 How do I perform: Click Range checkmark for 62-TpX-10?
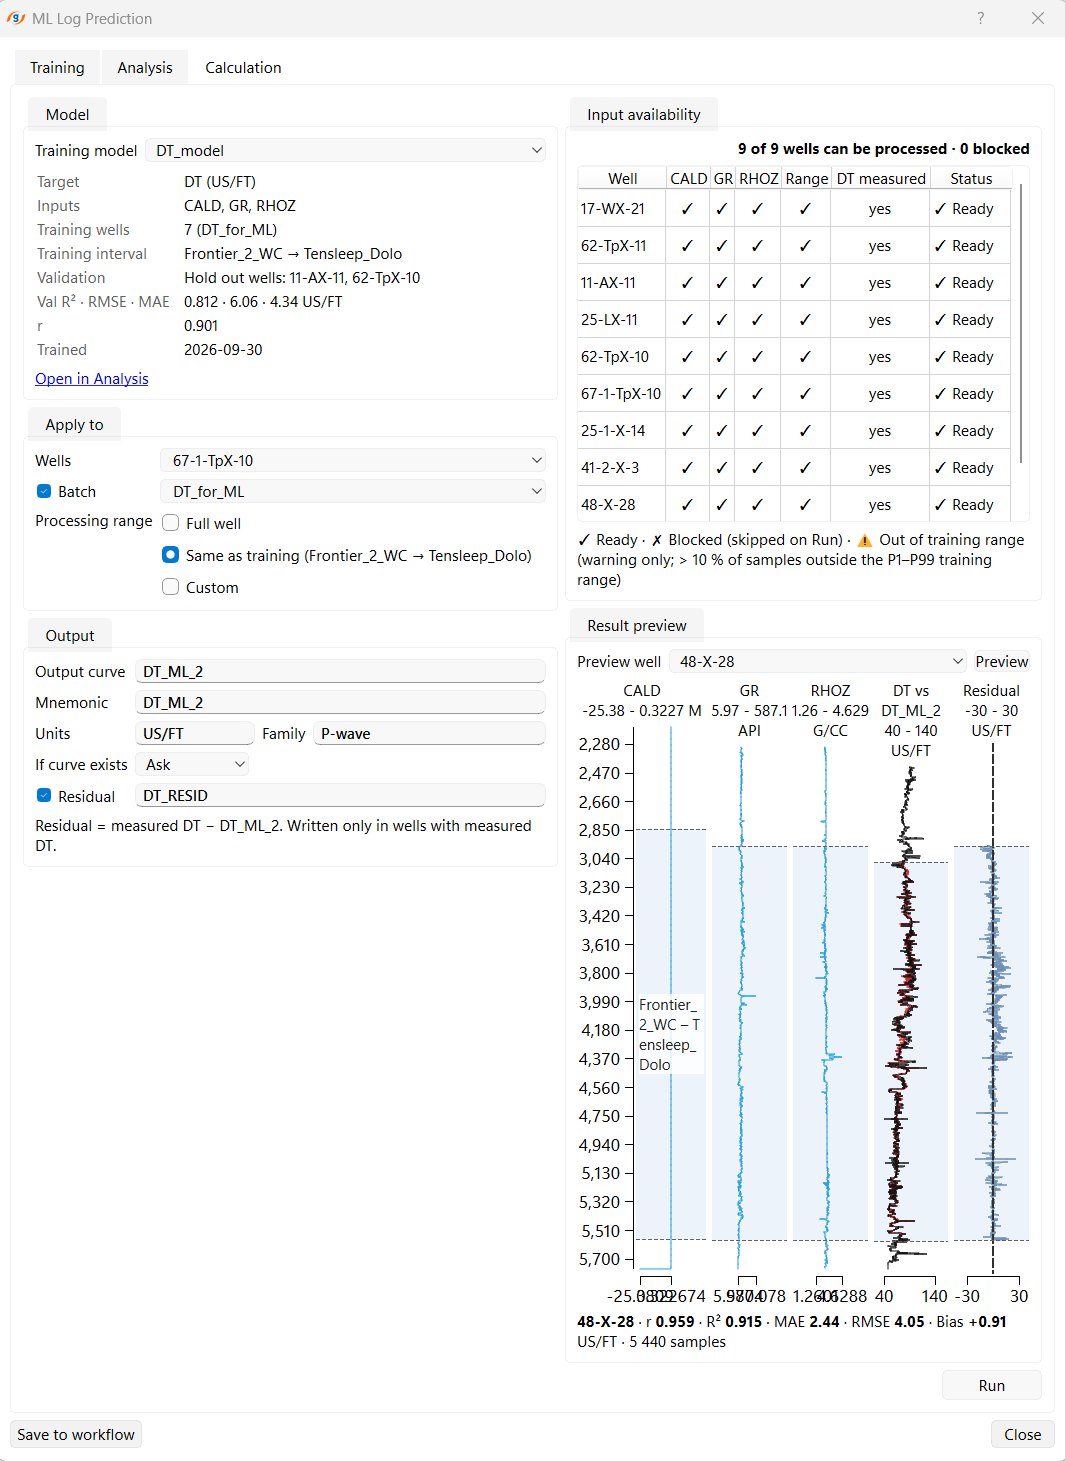coord(805,356)
